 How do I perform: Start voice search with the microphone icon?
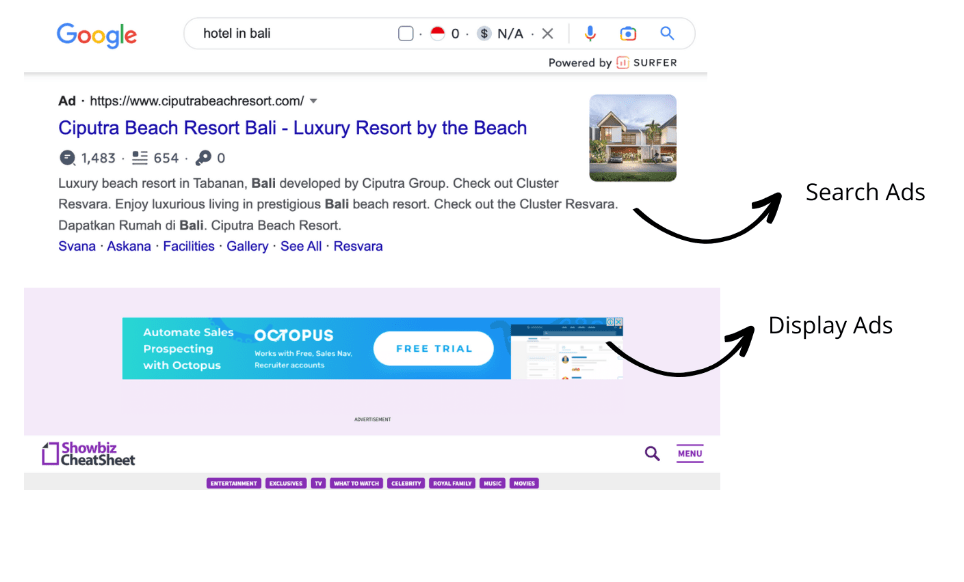[590, 33]
